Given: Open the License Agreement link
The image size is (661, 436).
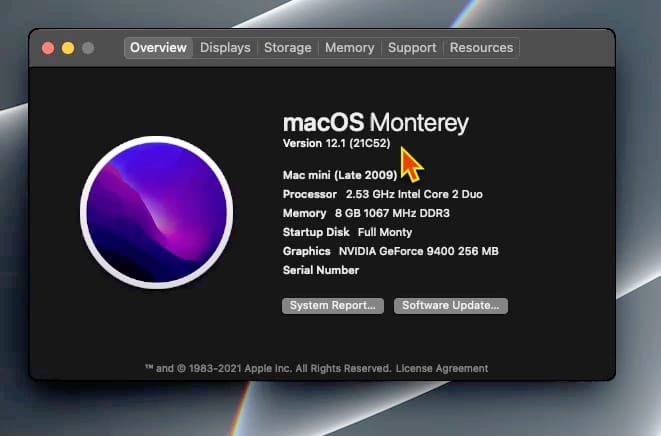Looking at the screenshot, I should (442, 369).
